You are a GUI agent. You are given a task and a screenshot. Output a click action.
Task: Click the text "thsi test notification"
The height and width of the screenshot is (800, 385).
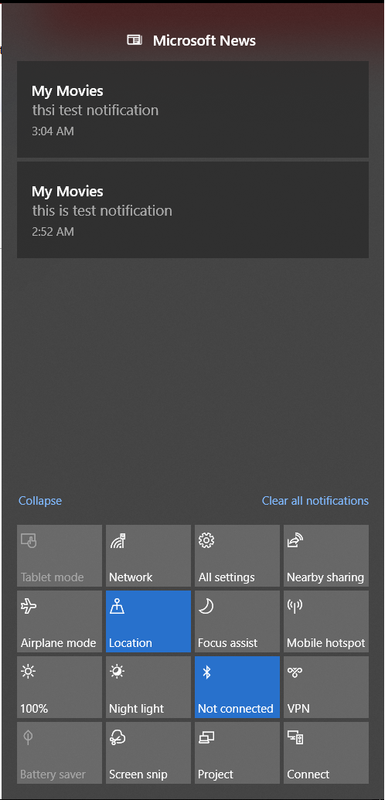pos(95,110)
